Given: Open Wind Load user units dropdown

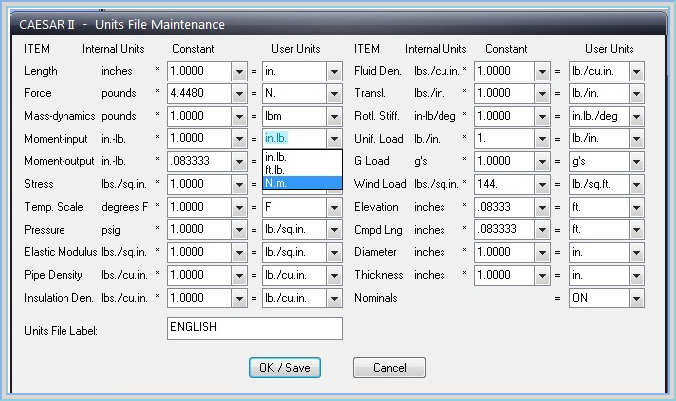Looking at the screenshot, I should [x=637, y=185].
